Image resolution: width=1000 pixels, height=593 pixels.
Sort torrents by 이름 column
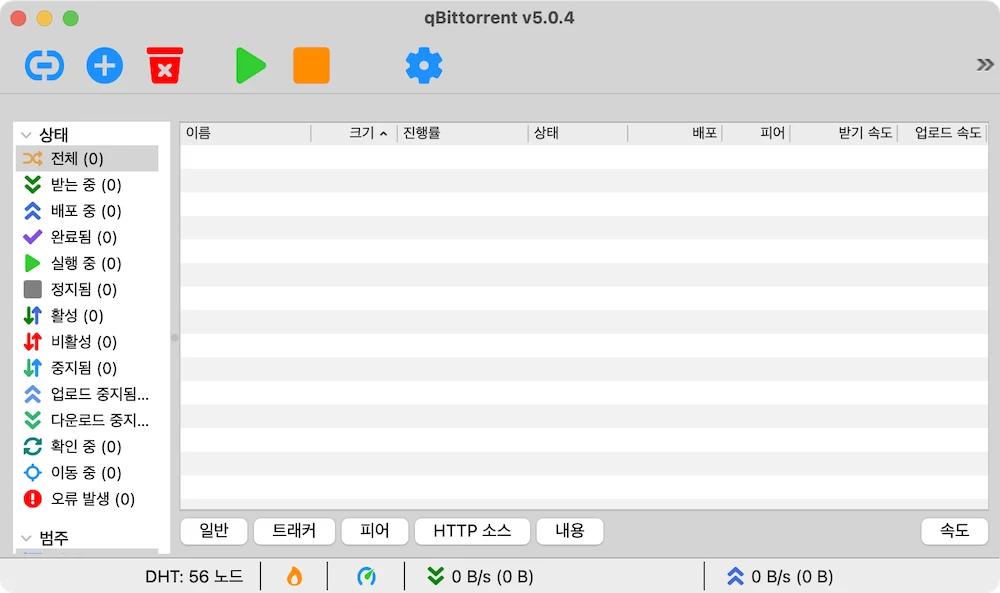tap(246, 133)
